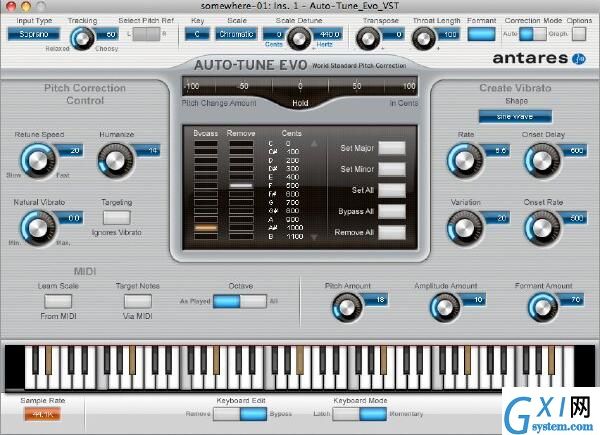The height and width of the screenshot is (435, 600).
Task: Click the Tracking knob
Action: coord(83,39)
